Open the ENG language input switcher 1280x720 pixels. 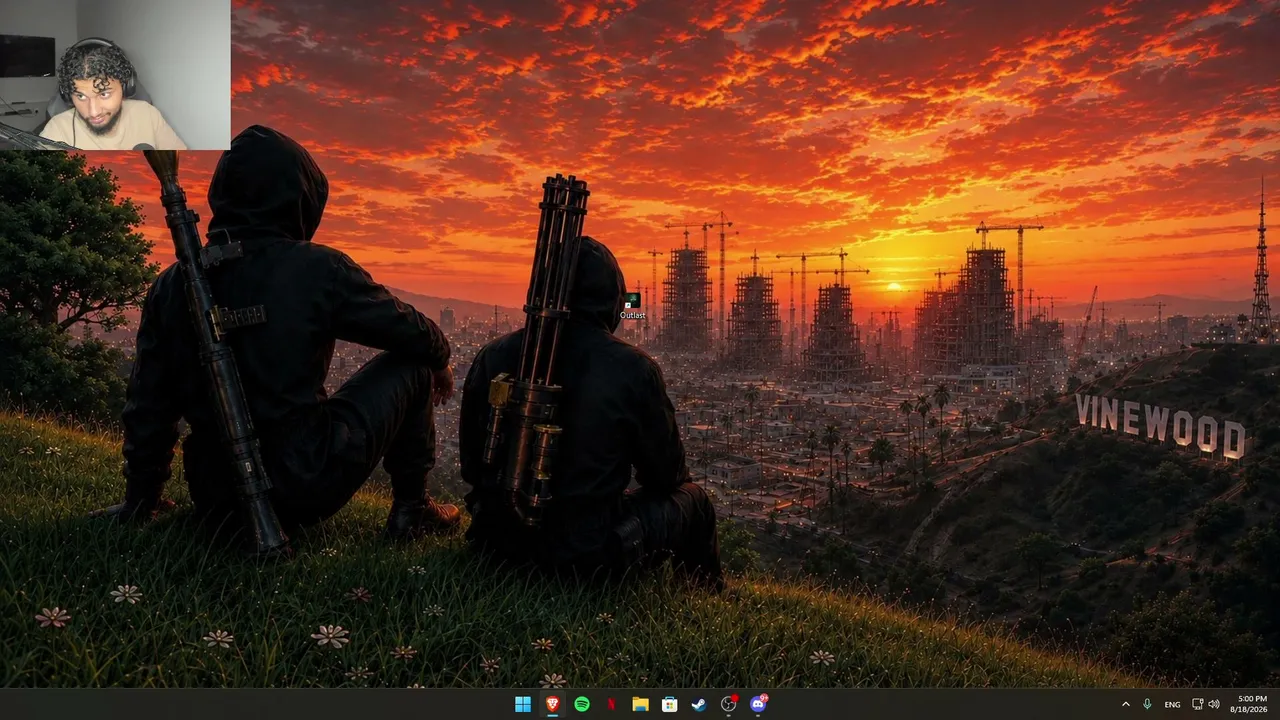tap(1172, 704)
